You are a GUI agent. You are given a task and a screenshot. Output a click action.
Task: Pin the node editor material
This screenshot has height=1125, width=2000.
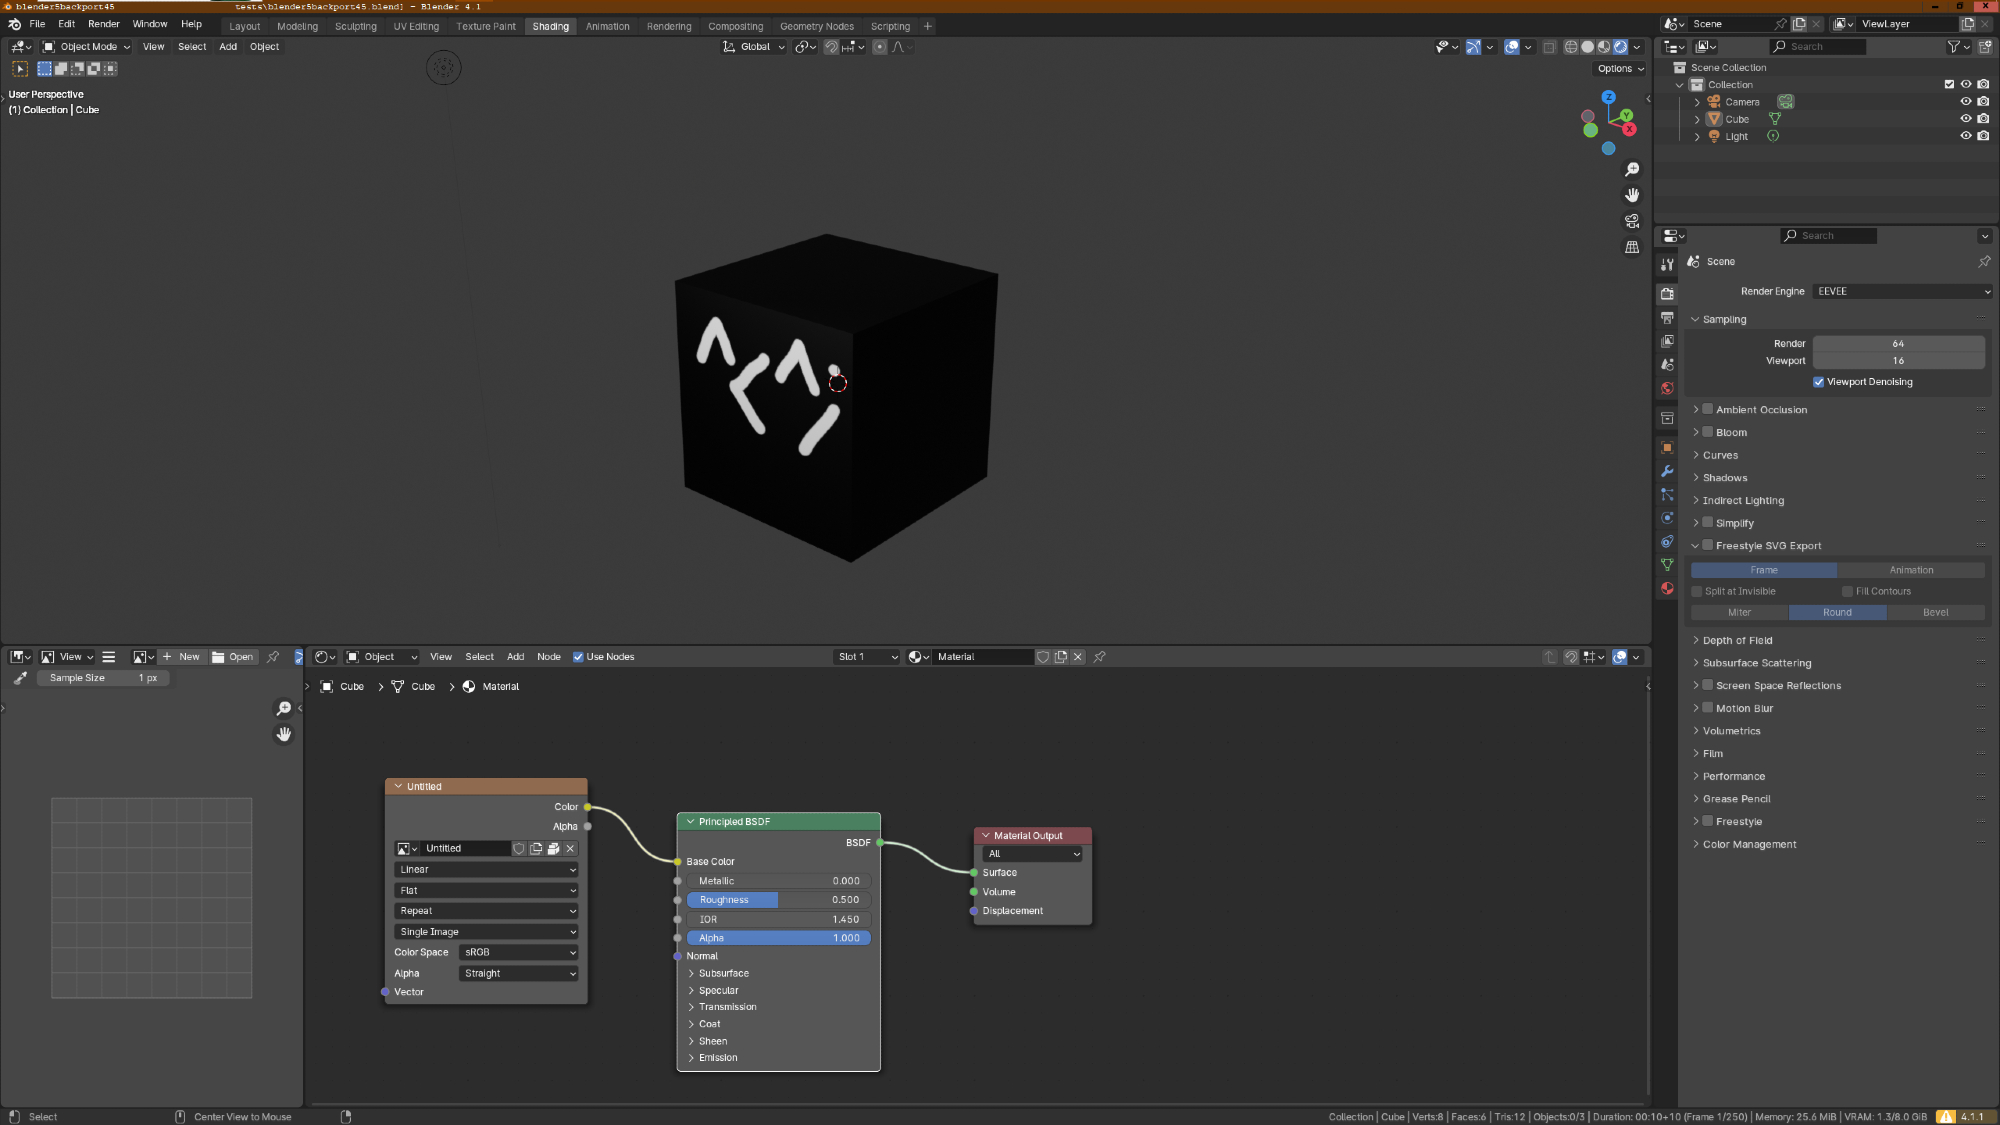[x=1099, y=657]
